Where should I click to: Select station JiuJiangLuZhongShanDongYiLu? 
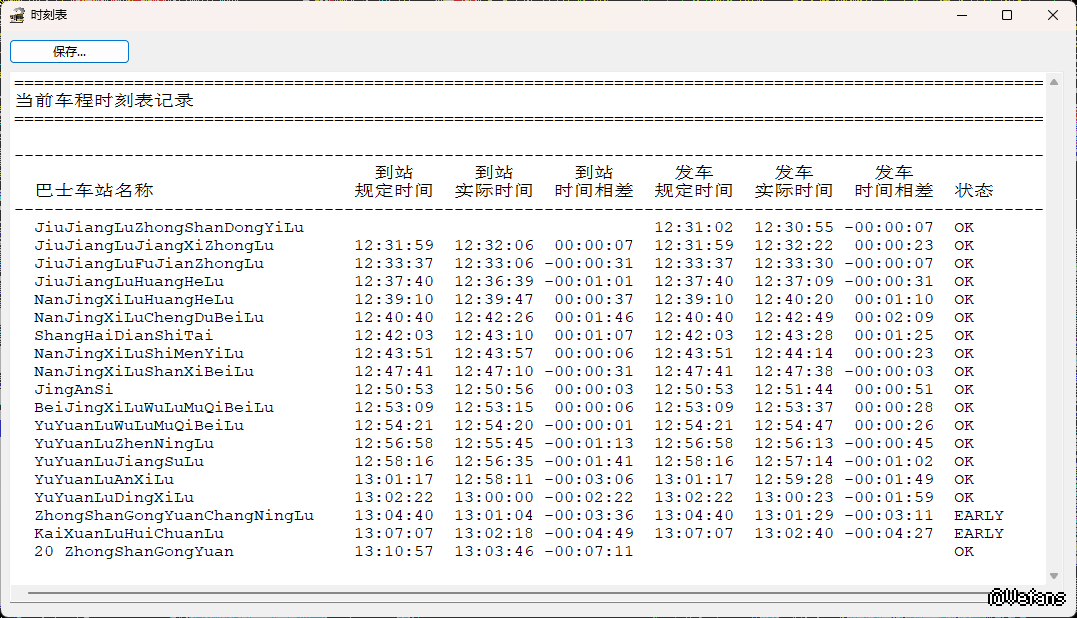coord(169,227)
